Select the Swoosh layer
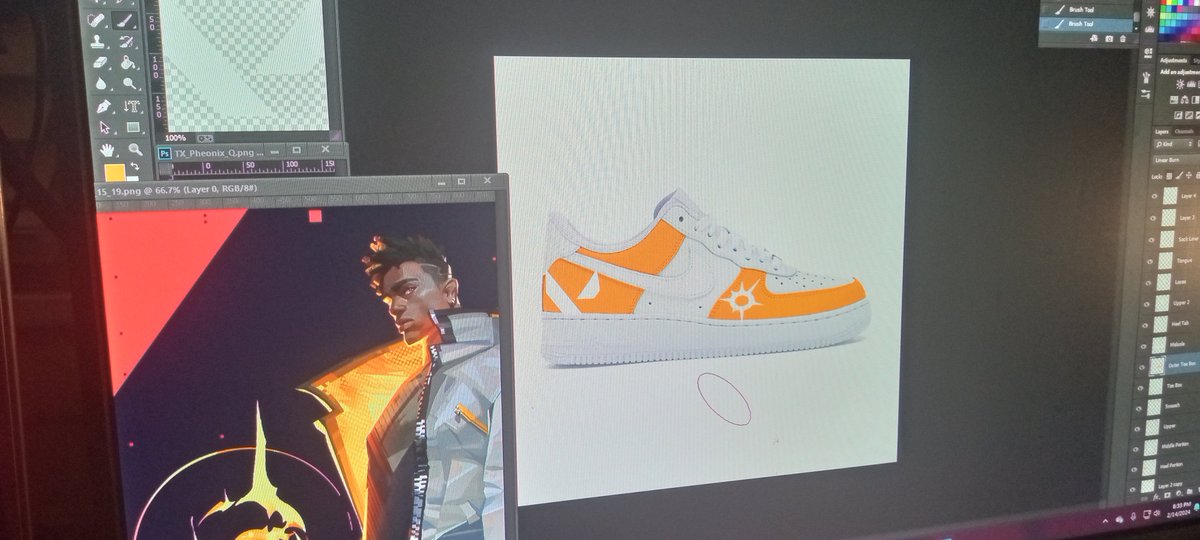 pyautogui.click(x=1170, y=407)
